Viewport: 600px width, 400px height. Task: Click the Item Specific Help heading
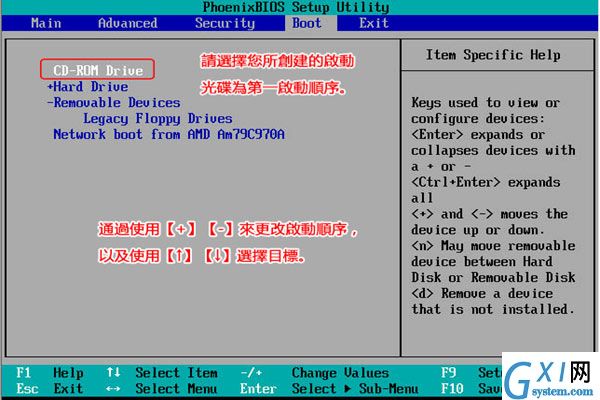[493, 55]
